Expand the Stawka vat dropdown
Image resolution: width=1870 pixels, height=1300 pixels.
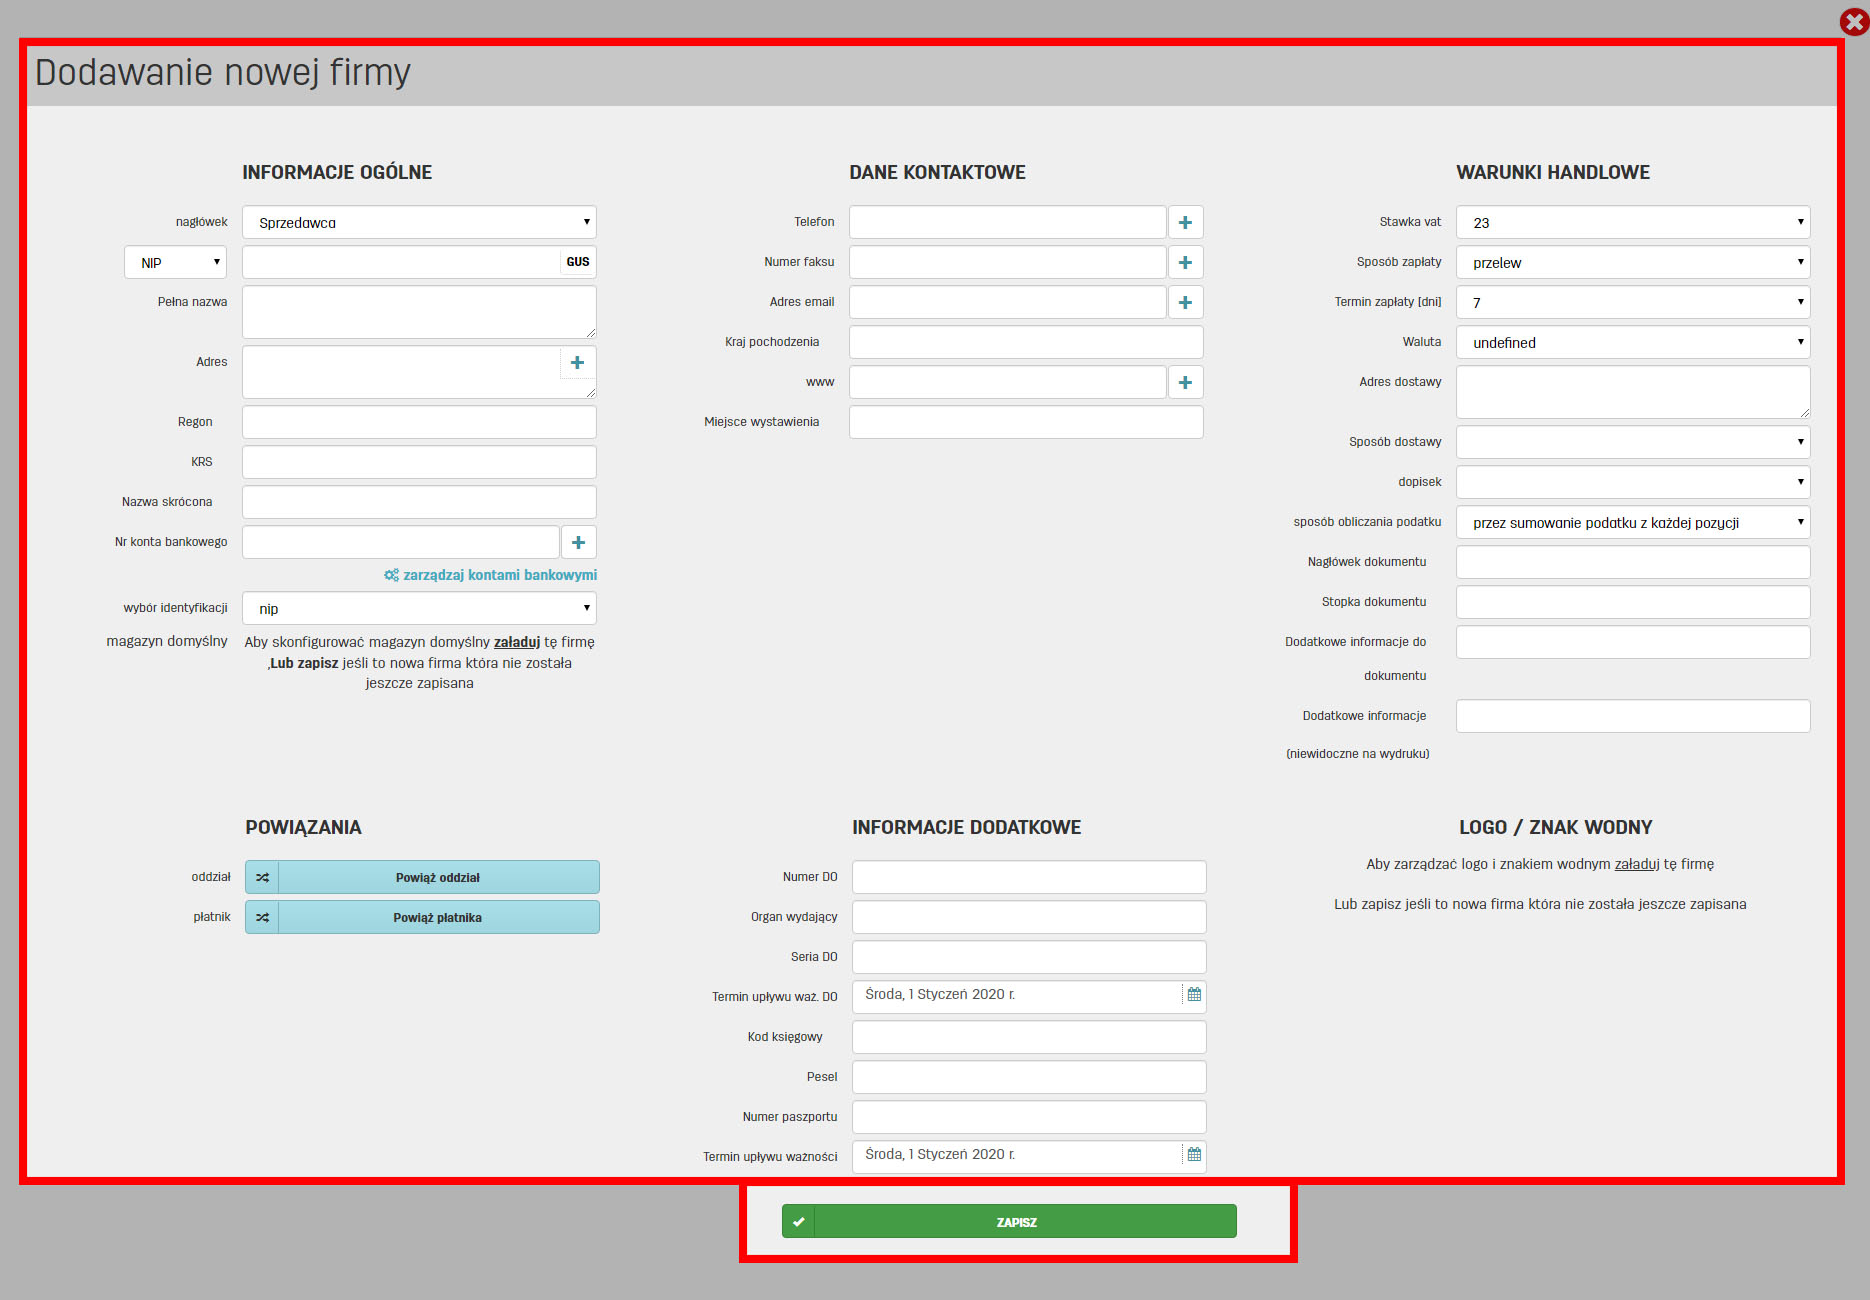pyautogui.click(x=1632, y=222)
